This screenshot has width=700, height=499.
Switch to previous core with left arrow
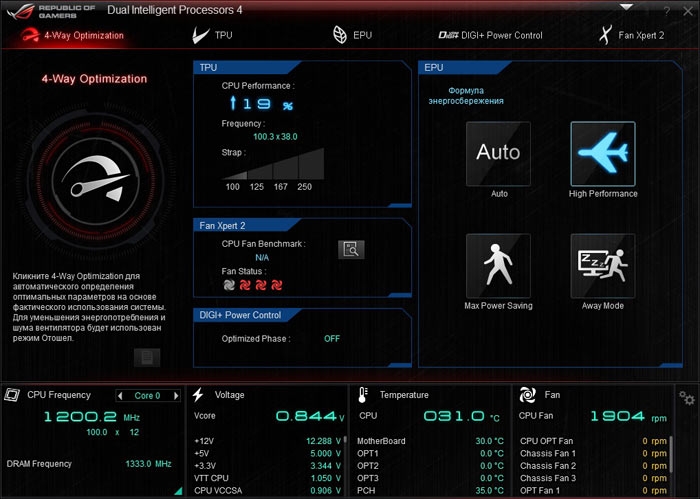[121, 395]
